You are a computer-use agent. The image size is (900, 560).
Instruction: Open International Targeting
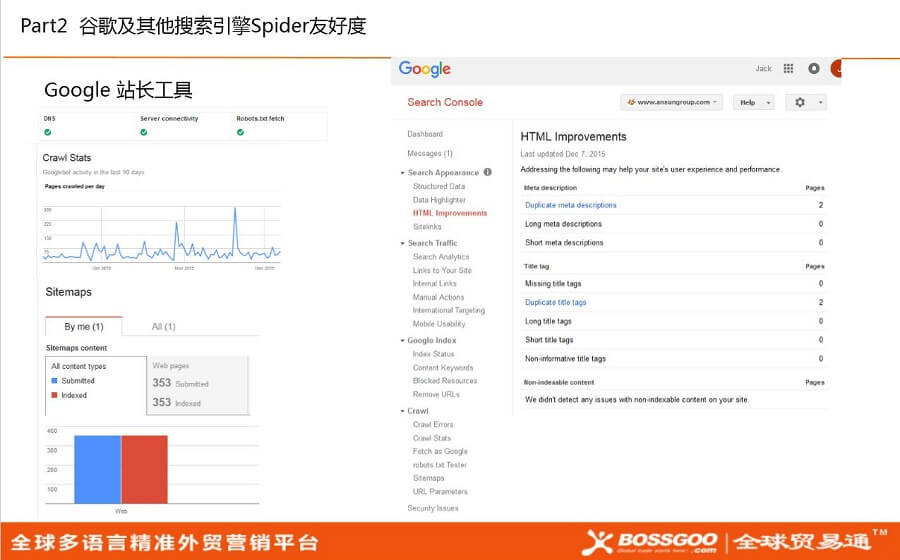point(449,310)
